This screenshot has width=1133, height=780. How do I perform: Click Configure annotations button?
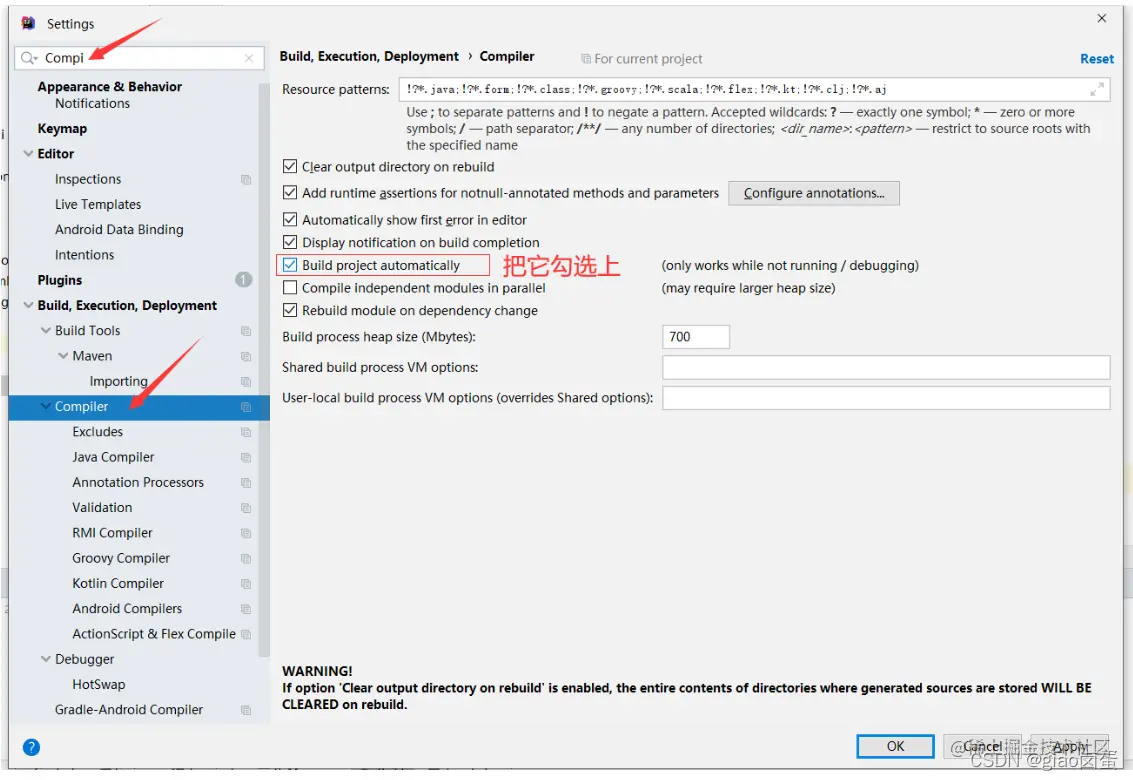tap(814, 193)
